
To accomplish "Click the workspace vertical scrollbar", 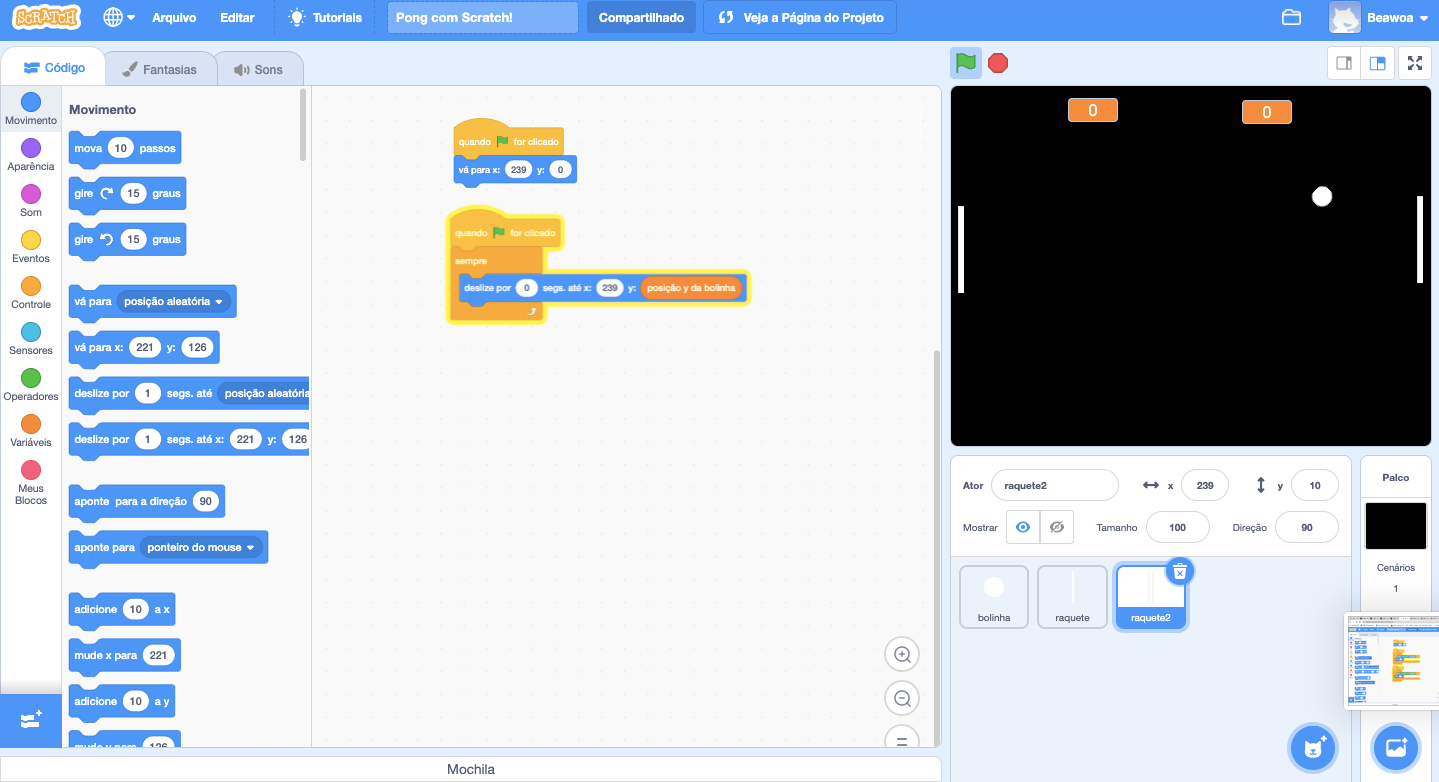I will (x=936, y=546).
